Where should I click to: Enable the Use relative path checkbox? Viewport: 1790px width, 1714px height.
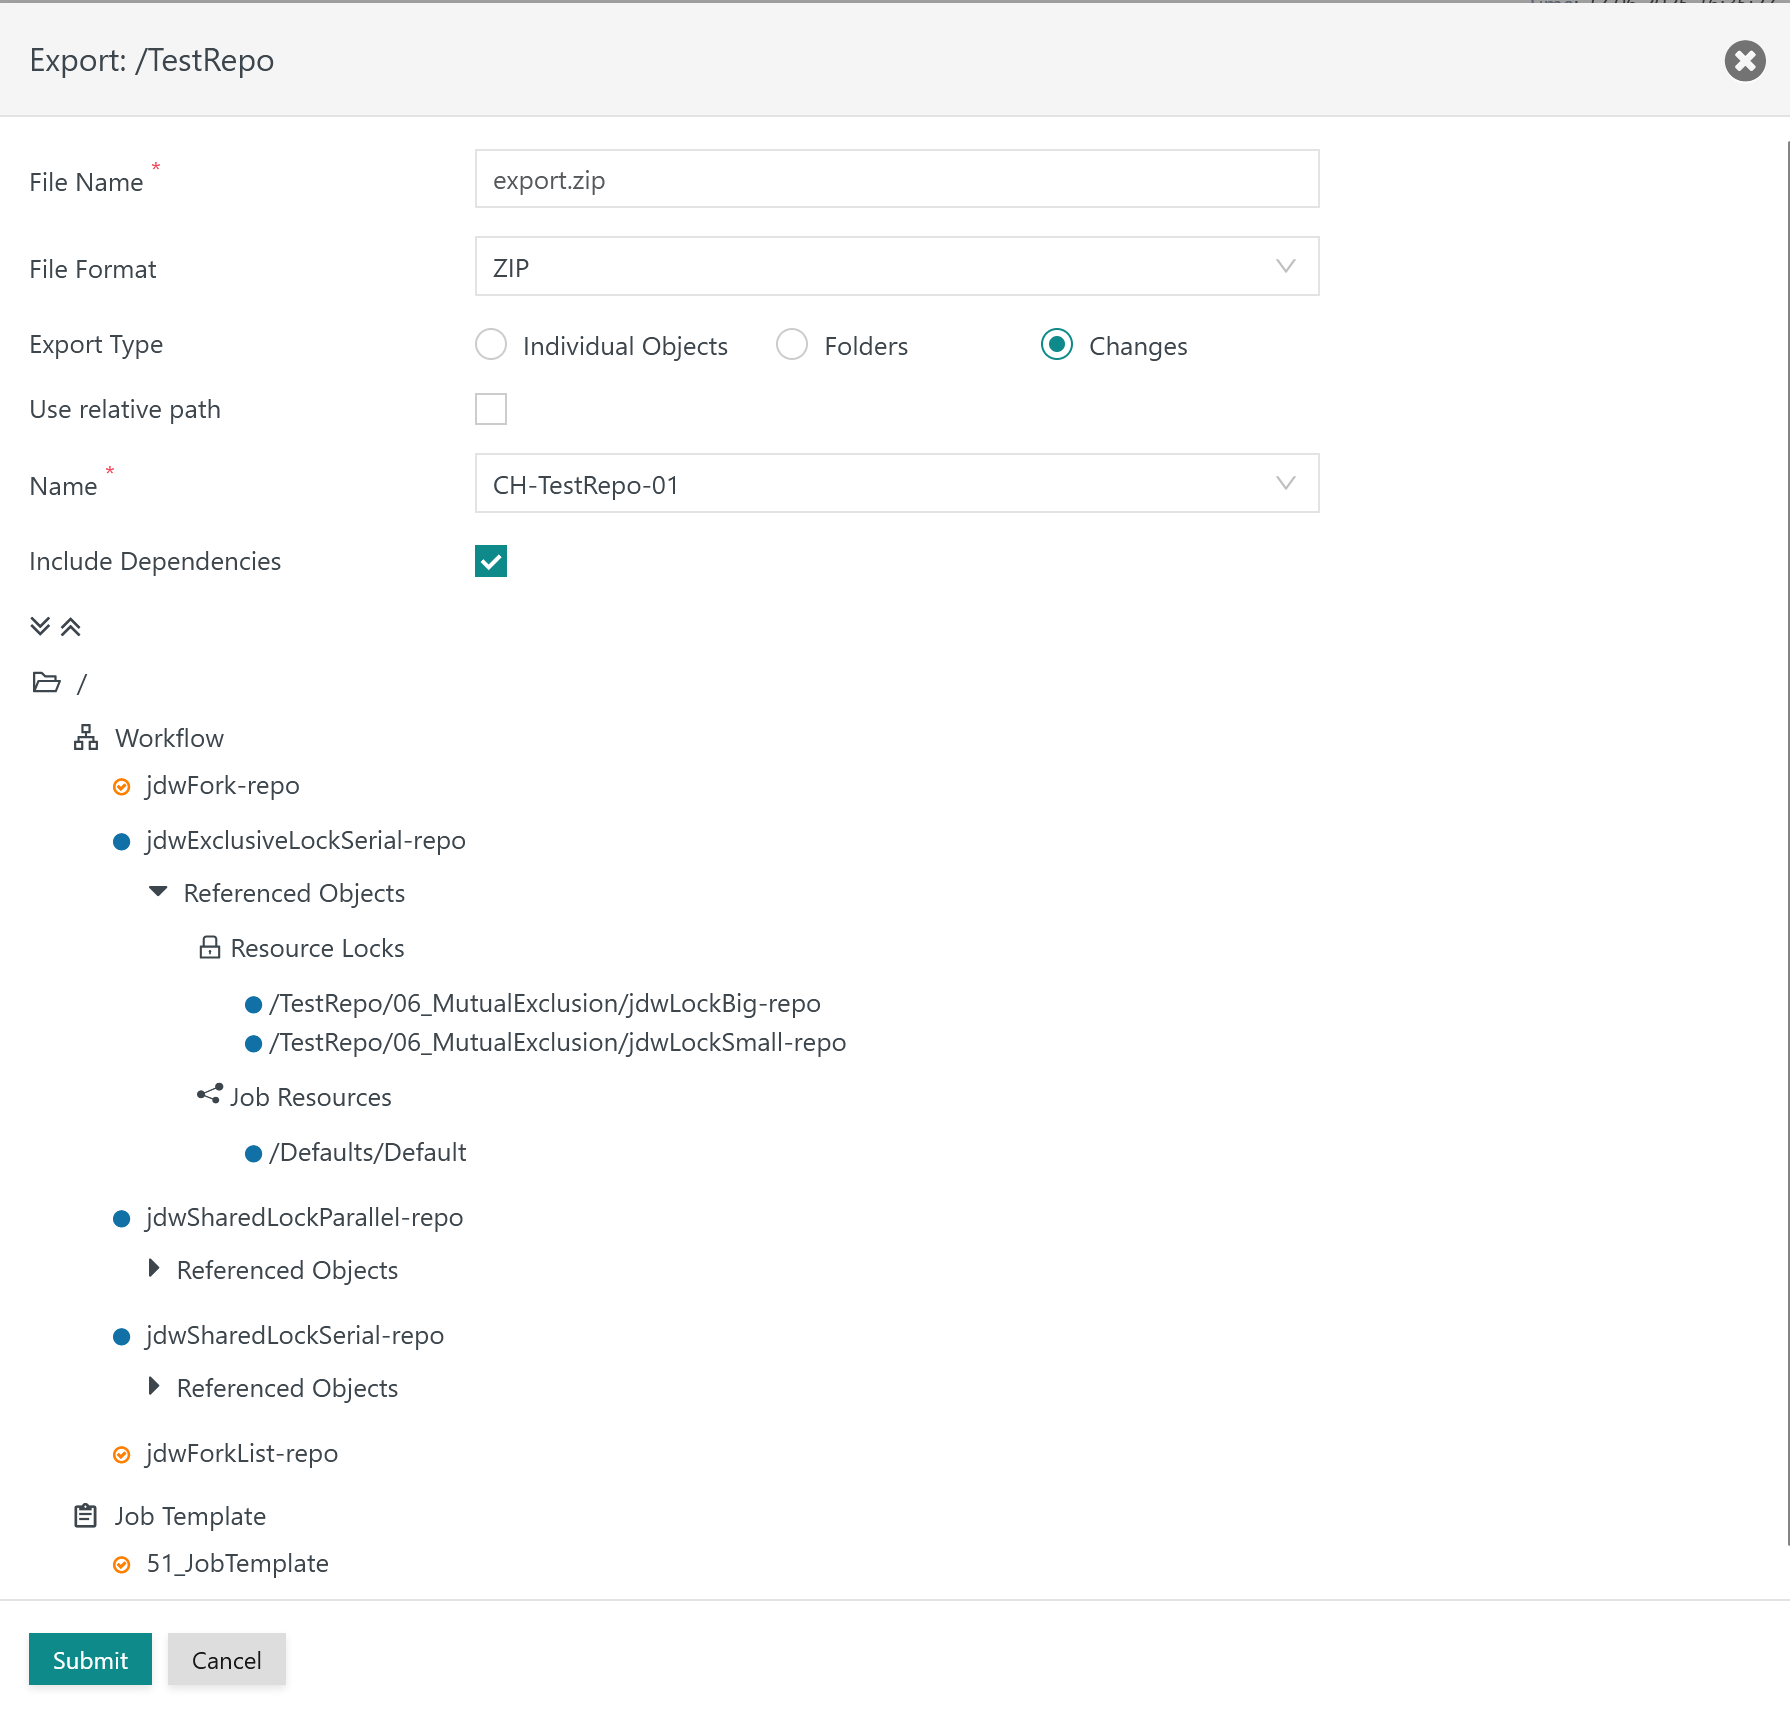pyautogui.click(x=491, y=409)
